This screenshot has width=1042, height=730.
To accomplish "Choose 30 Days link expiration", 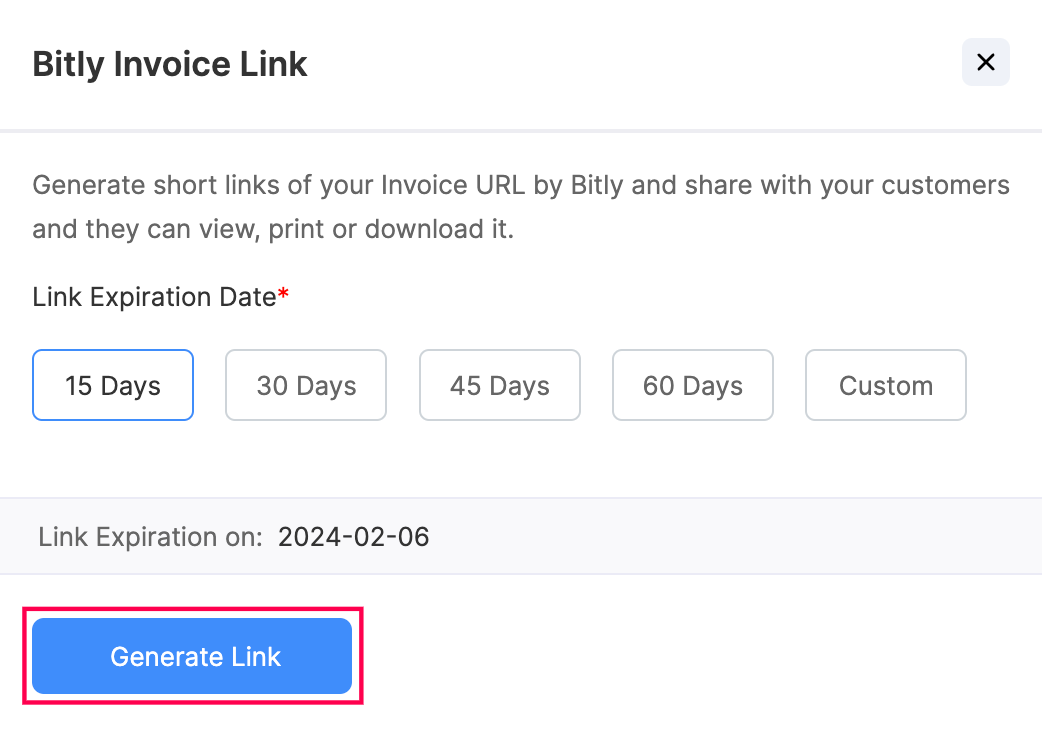I will (306, 385).
